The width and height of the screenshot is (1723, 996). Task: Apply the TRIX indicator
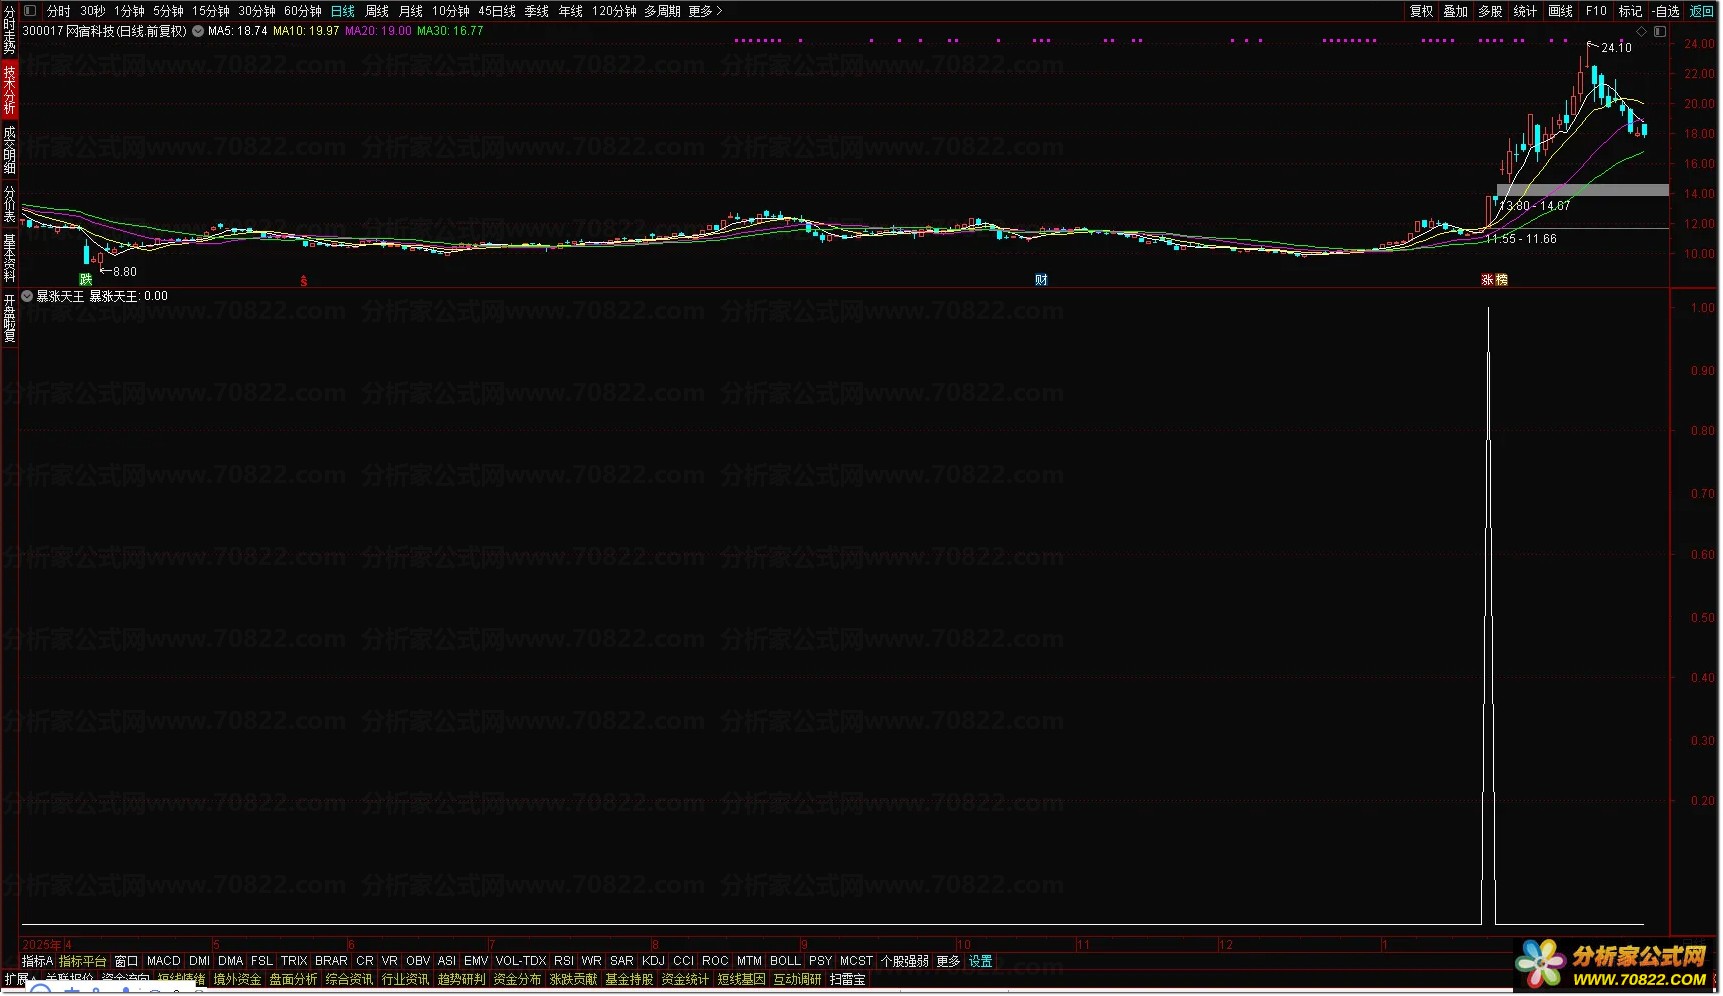click(x=294, y=961)
